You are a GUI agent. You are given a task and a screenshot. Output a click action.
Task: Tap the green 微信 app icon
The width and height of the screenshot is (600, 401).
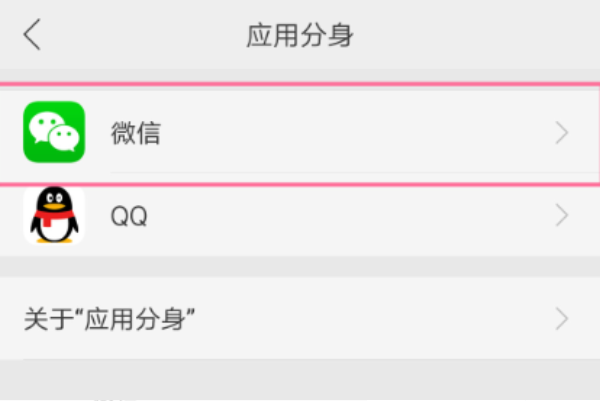53,133
